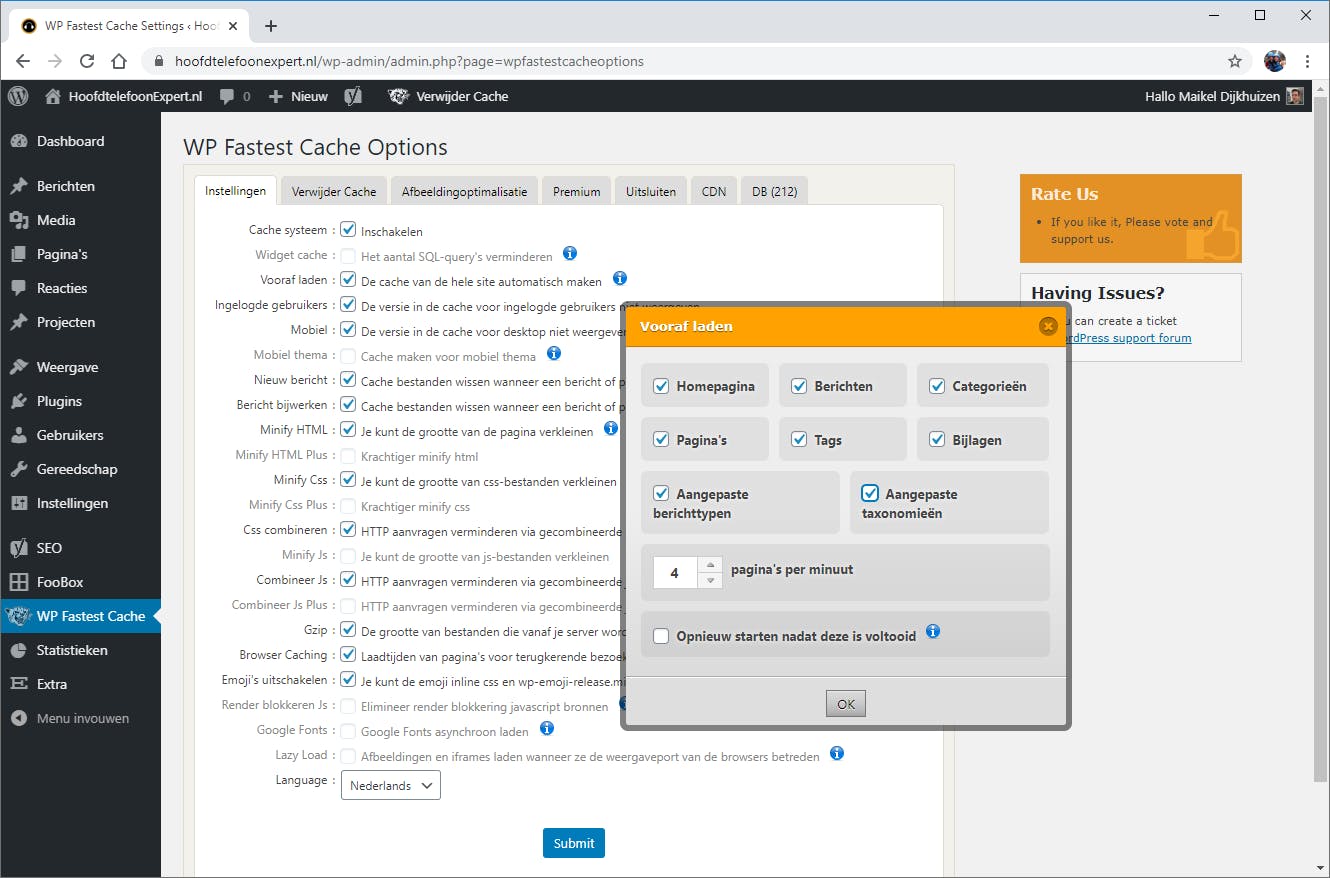Open the WP Fastest Cache menu item
Screen dimensions: 1330x878
tap(80, 616)
